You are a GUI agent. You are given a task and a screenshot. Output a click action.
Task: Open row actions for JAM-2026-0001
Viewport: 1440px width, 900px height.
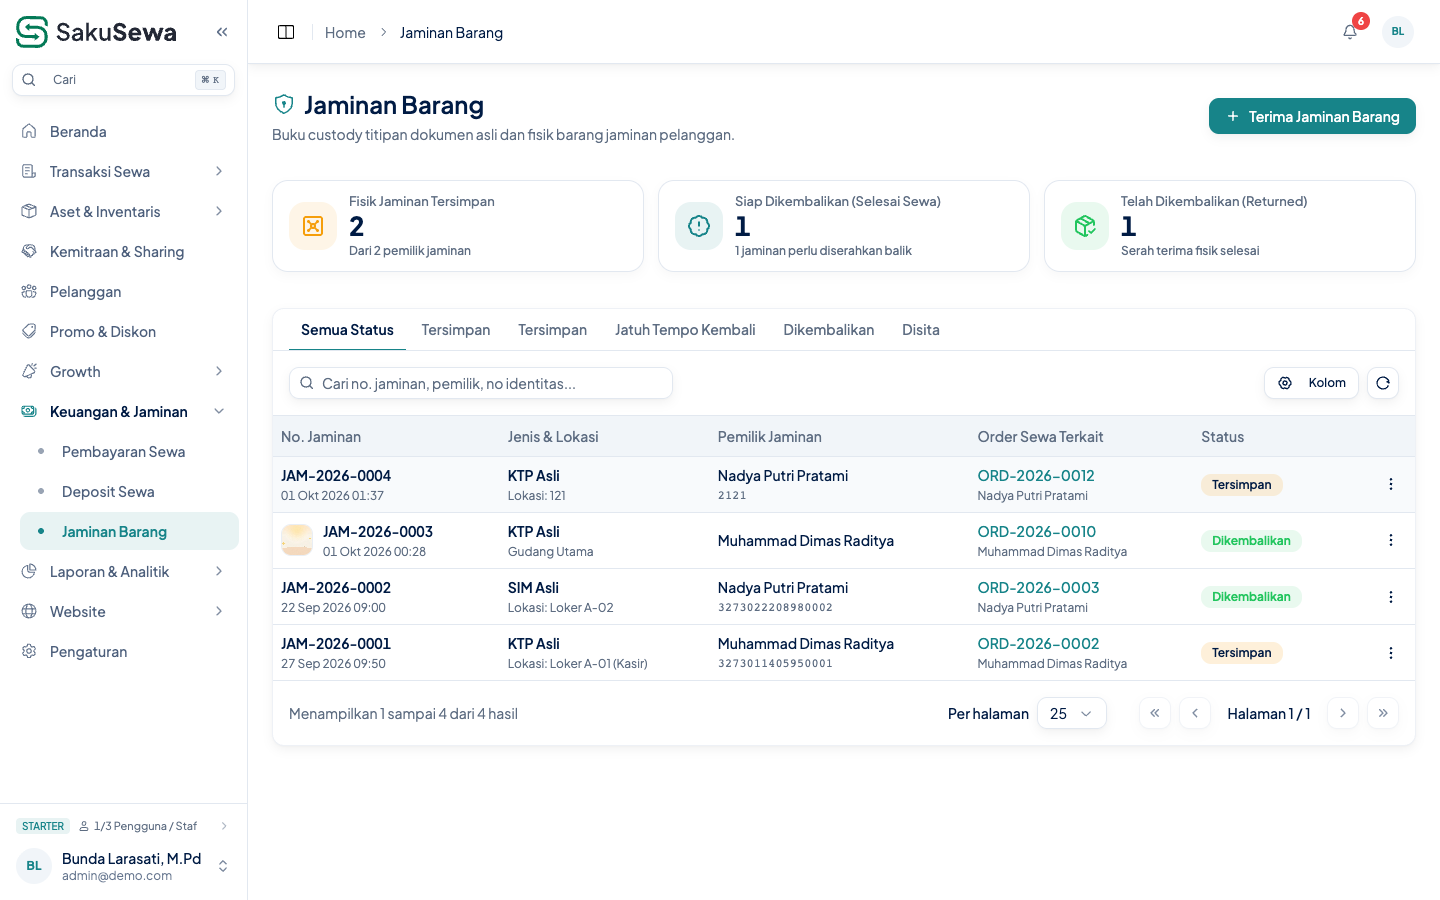(1391, 653)
